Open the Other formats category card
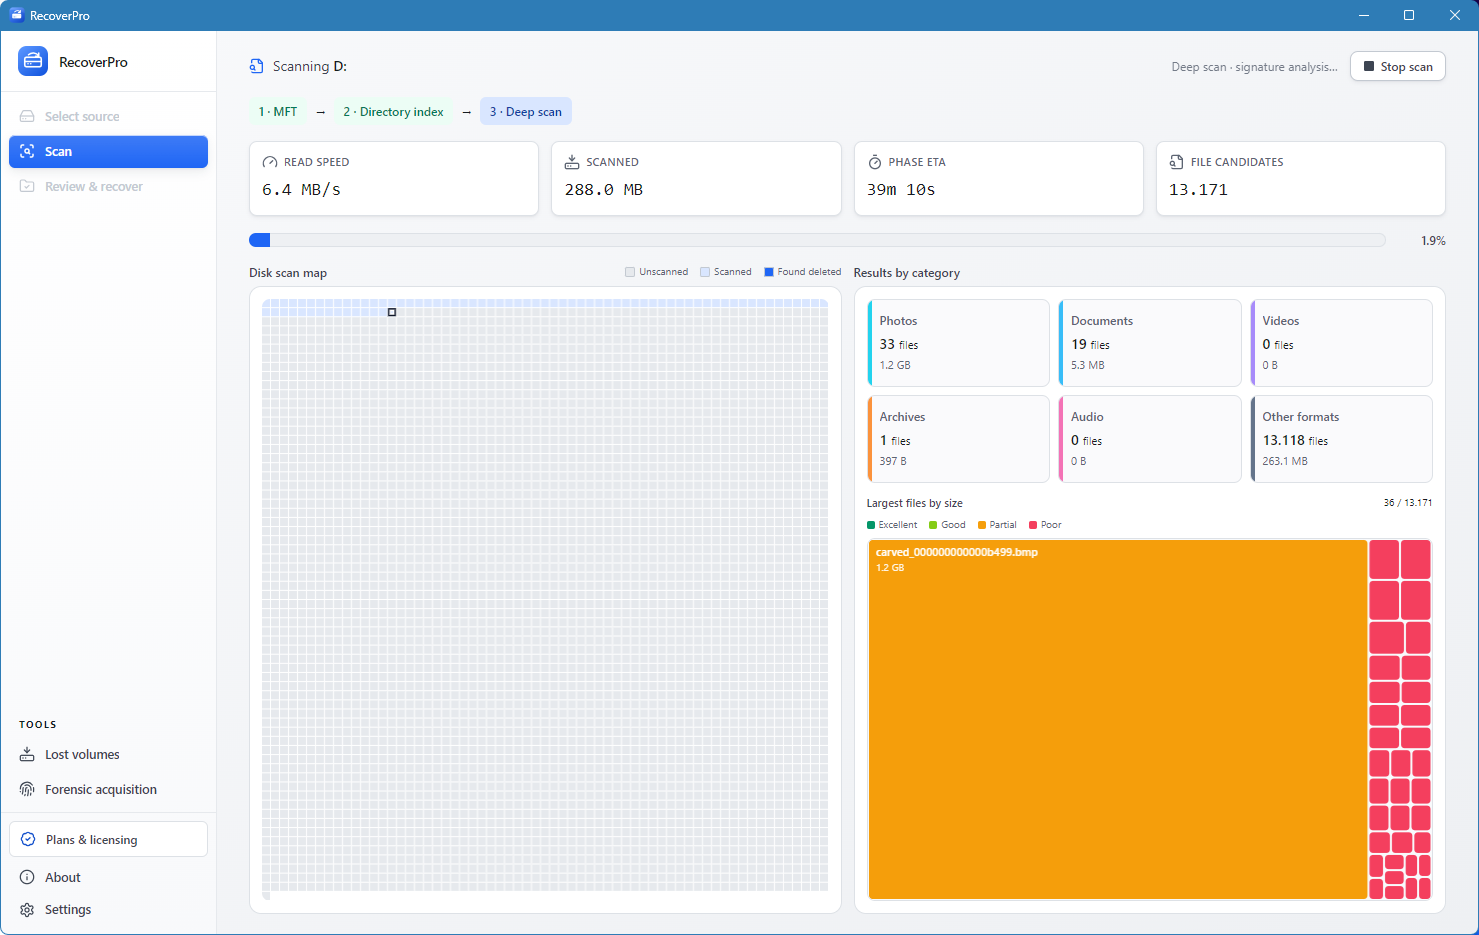 click(1341, 439)
